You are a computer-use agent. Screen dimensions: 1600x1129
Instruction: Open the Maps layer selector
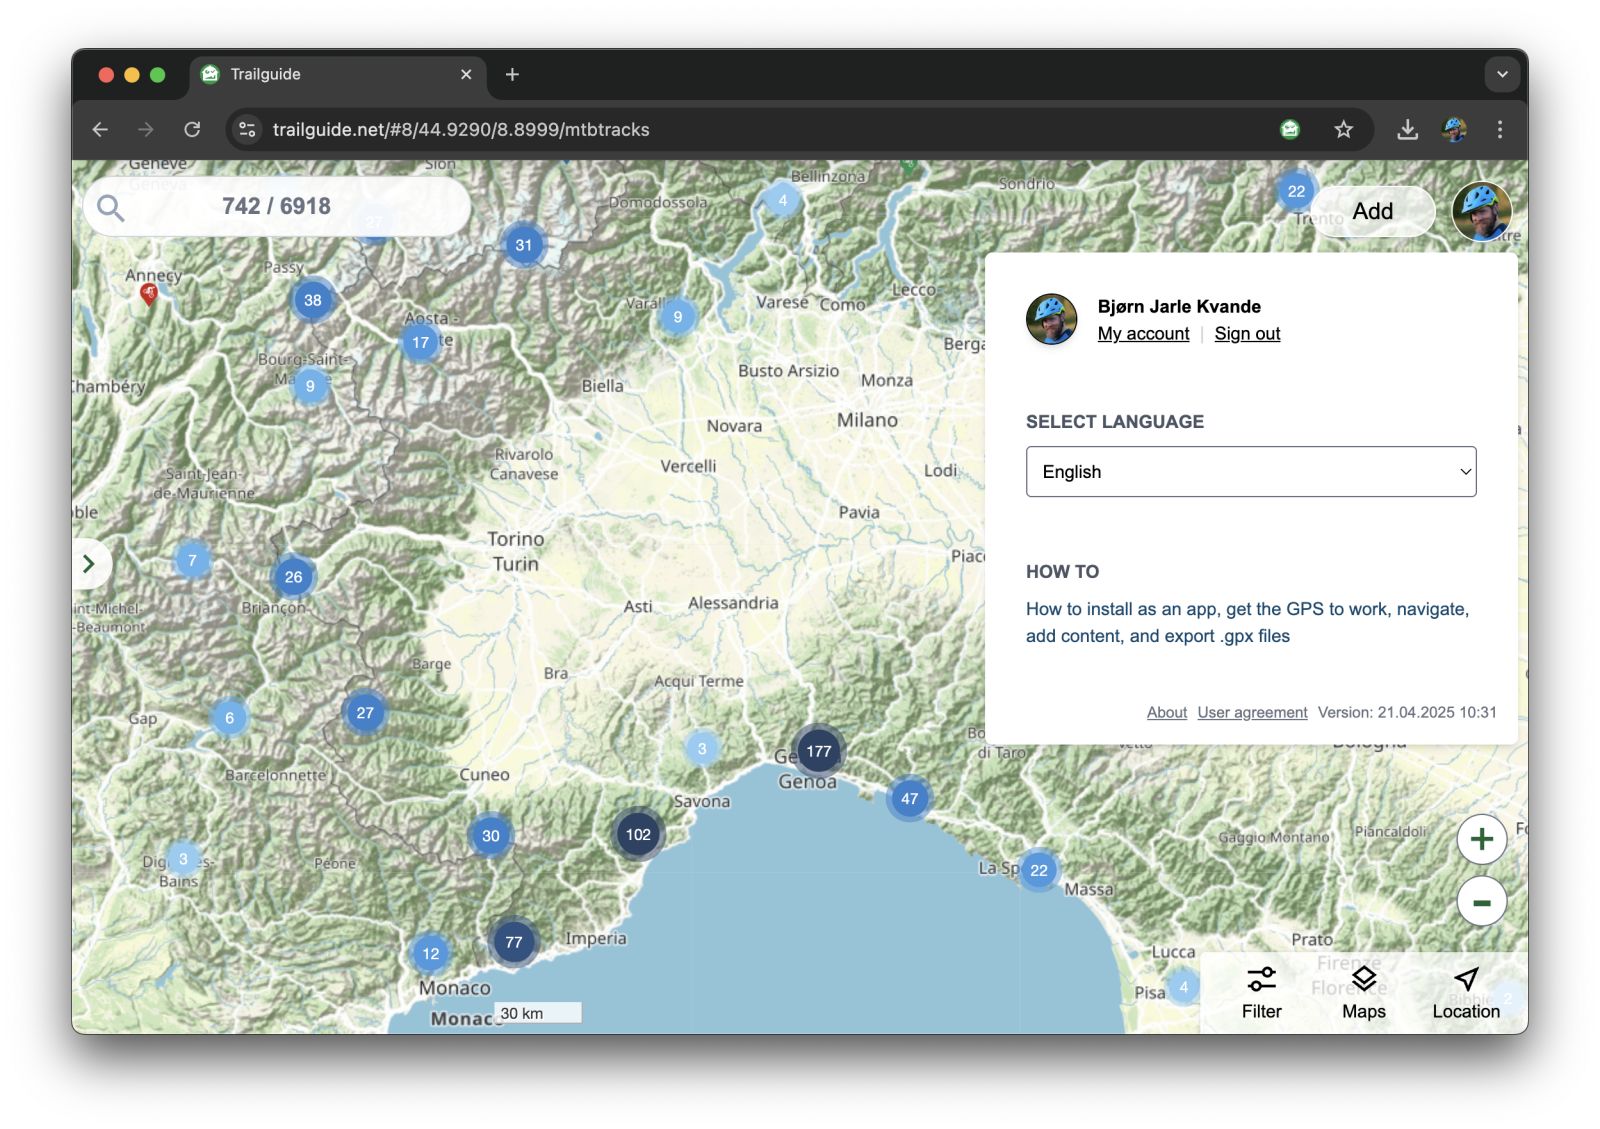pos(1363,993)
